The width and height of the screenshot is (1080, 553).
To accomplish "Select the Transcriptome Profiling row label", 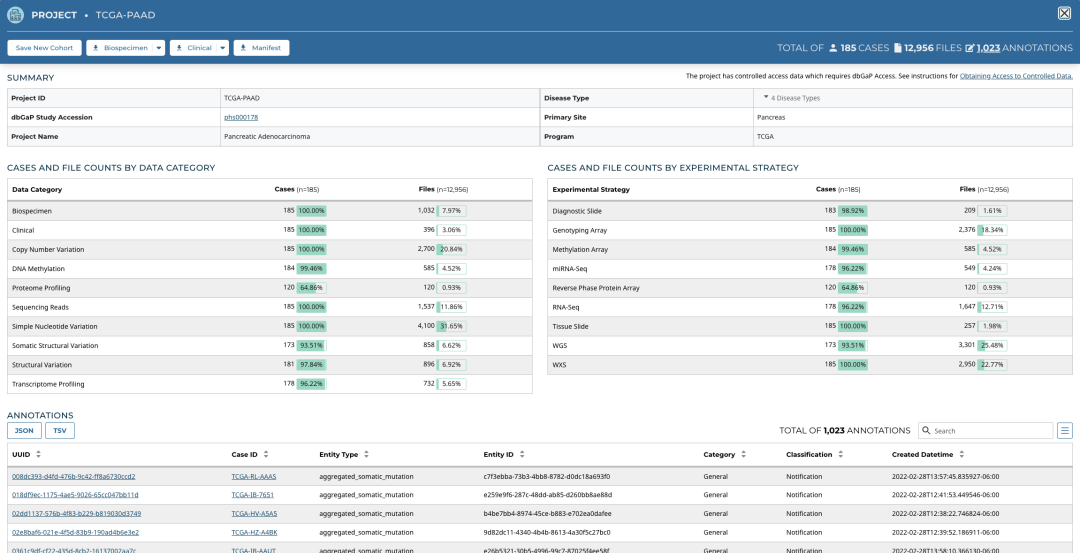I will point(48,384).
